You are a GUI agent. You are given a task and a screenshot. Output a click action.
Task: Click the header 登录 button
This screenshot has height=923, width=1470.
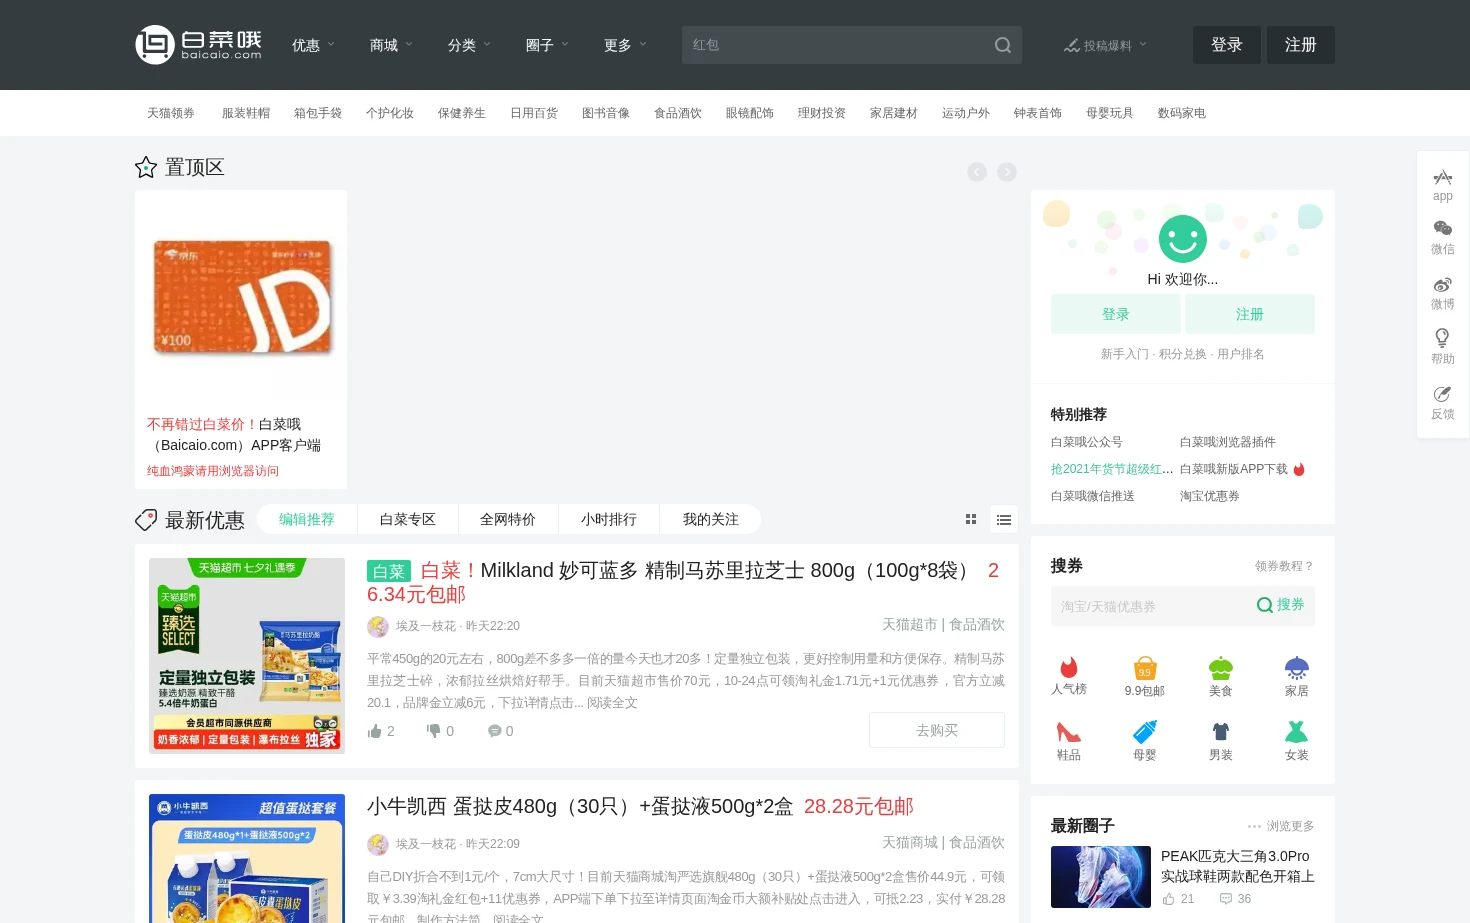tap(1226, 45)
